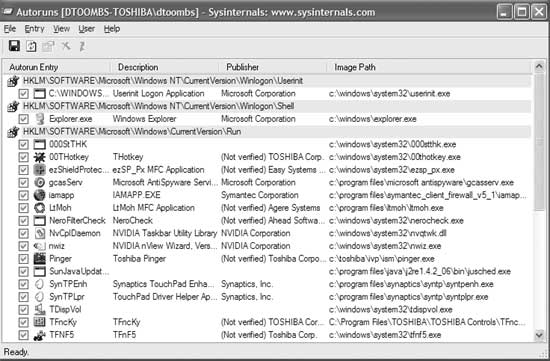The image size is (550, 361).
Task: Open the Entry menu
Action: [34, 29]
